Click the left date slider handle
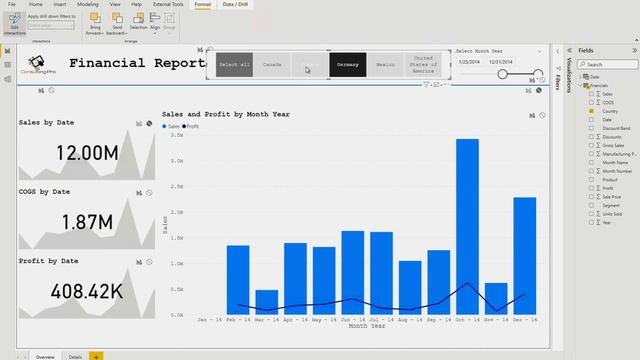640x360 pixels. click(x=502, y=74)
